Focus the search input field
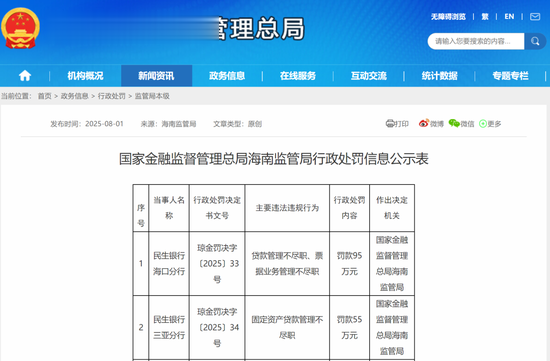This screenshot has height=361, width=550. [x=476, y=41]
